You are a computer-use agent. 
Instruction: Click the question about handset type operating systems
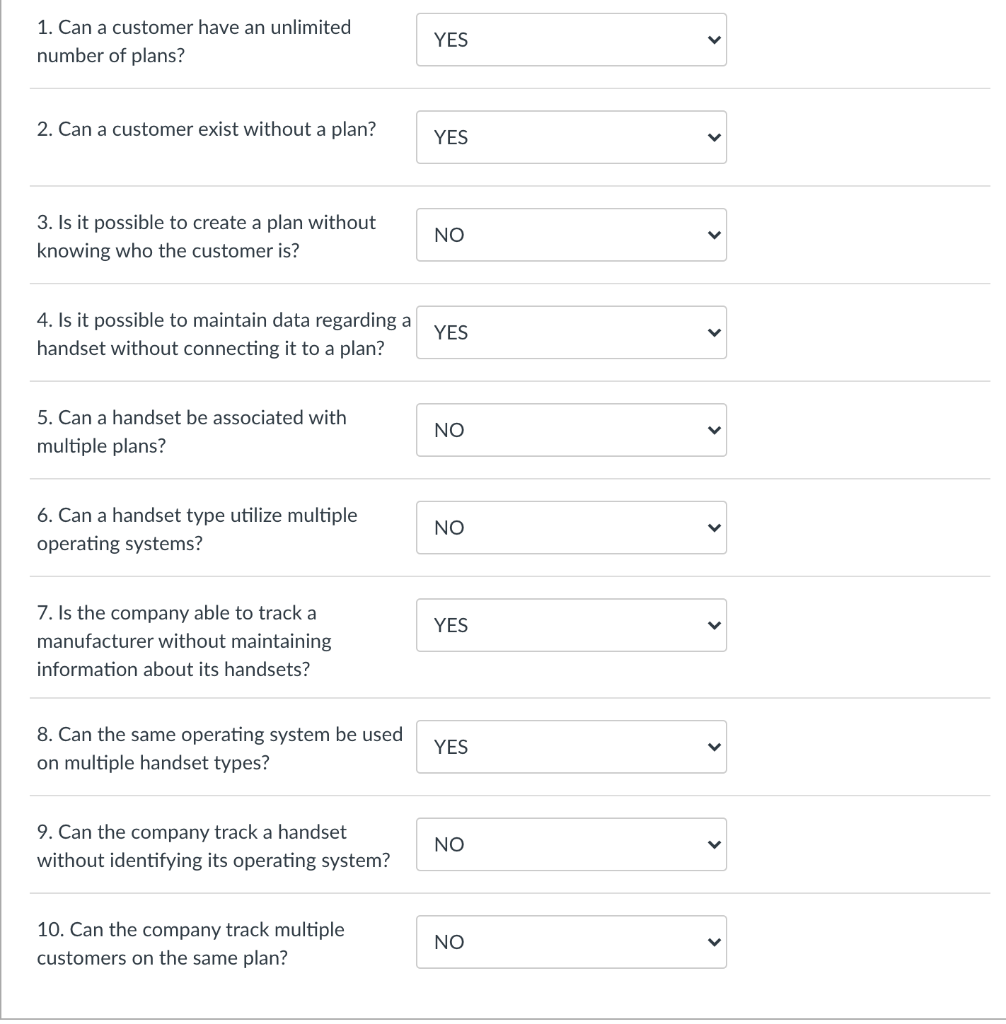pyautogui.click(x=197, y=529)
